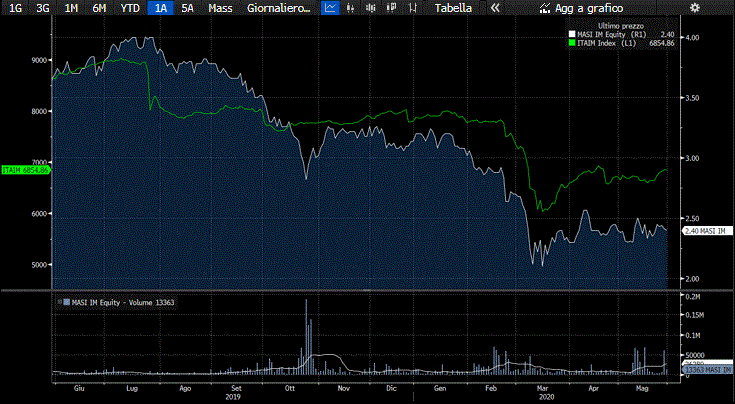735x404 pixels.
Task: Click the MASI IM Equity (R1) legend entry
Action: (612, 35)
